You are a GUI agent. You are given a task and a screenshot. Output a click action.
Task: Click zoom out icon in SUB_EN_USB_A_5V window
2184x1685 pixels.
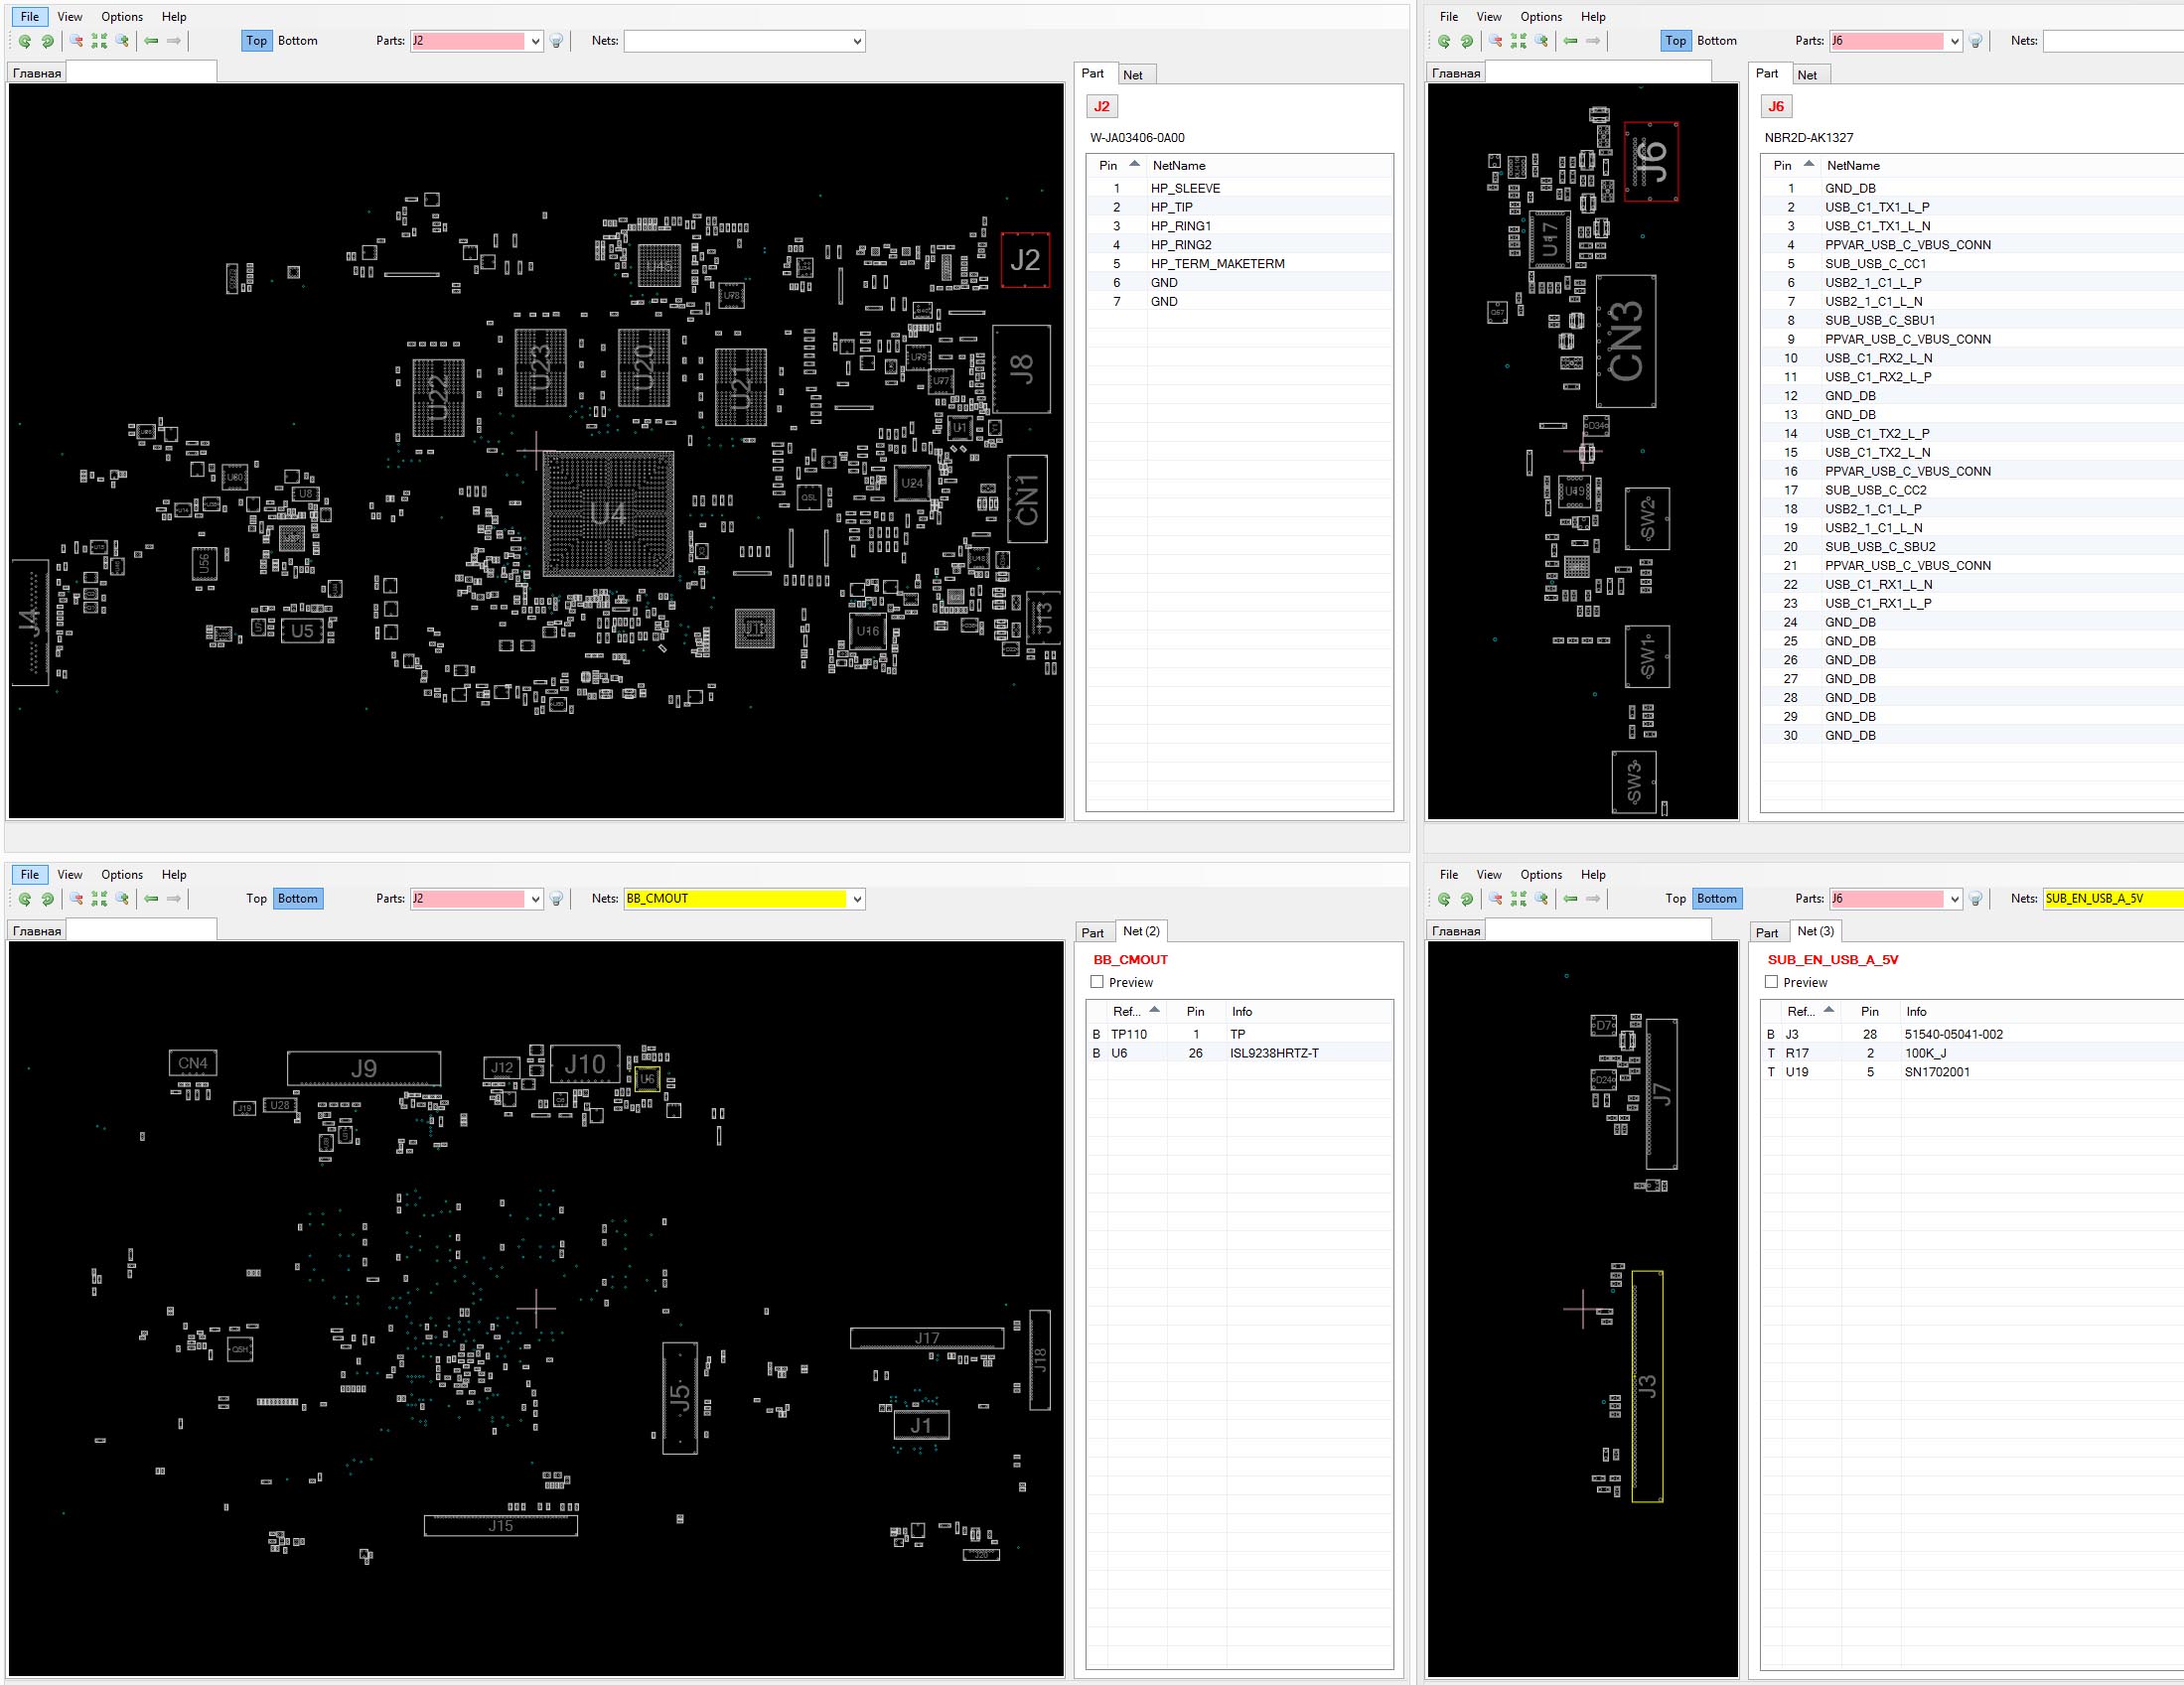[x=1495, y=899]
